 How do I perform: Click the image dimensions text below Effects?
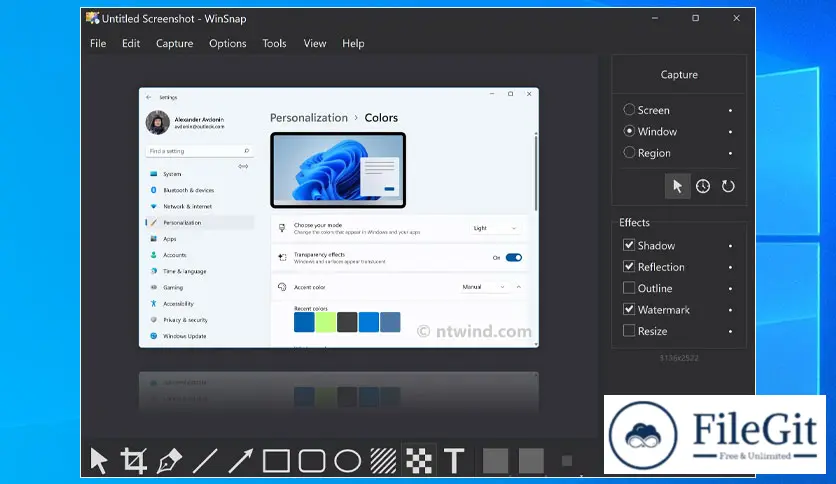[679, 358]
